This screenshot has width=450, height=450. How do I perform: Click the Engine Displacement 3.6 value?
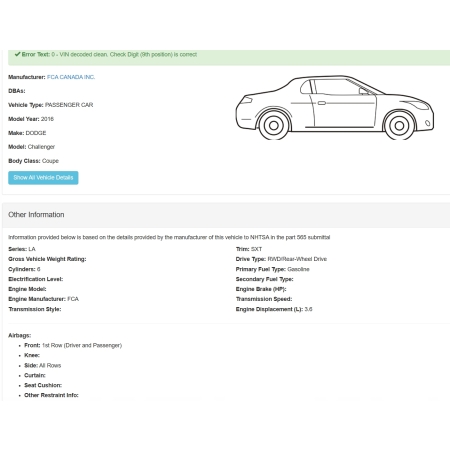(x=308, y=309)
